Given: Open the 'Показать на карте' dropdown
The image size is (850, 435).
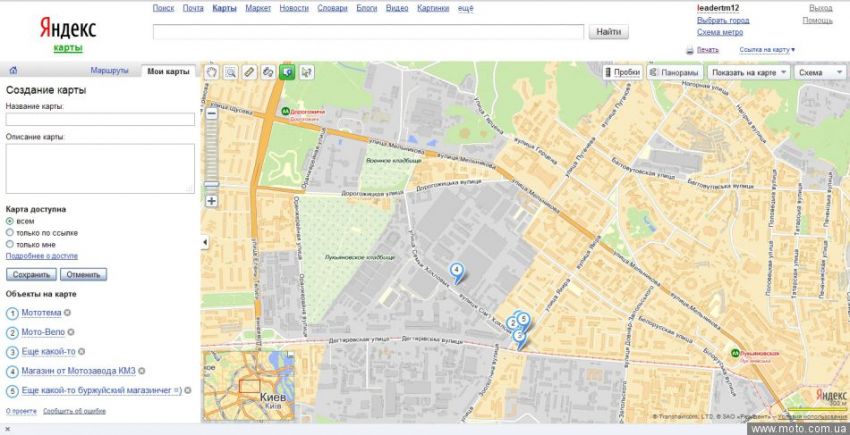Looking at the screenshot, I should coord(748,72).
